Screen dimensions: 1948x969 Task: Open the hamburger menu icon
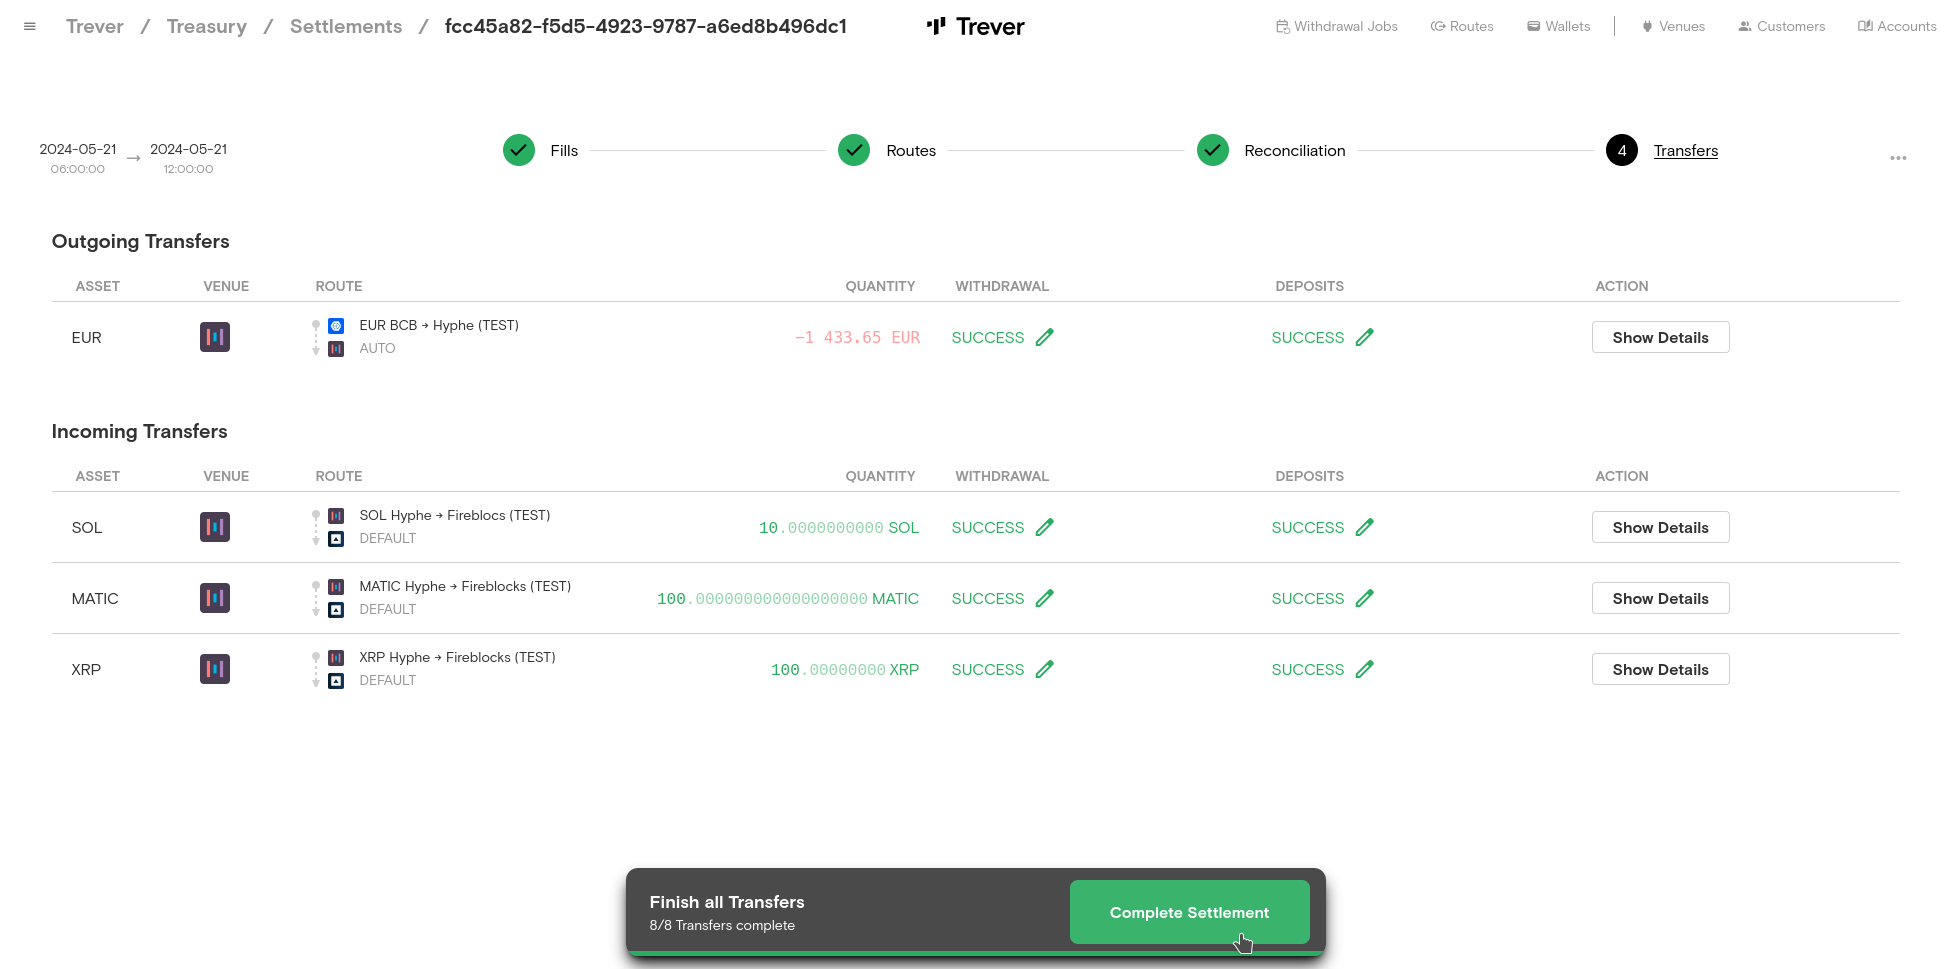(30, 27)
